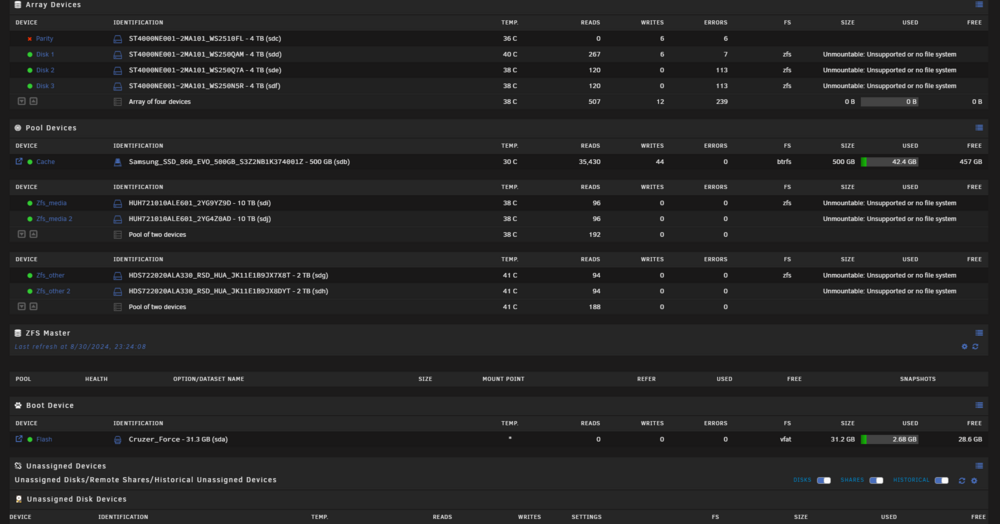Toggle the Array Devices section view icon
1000x524 pixels.
pos(979,4)
